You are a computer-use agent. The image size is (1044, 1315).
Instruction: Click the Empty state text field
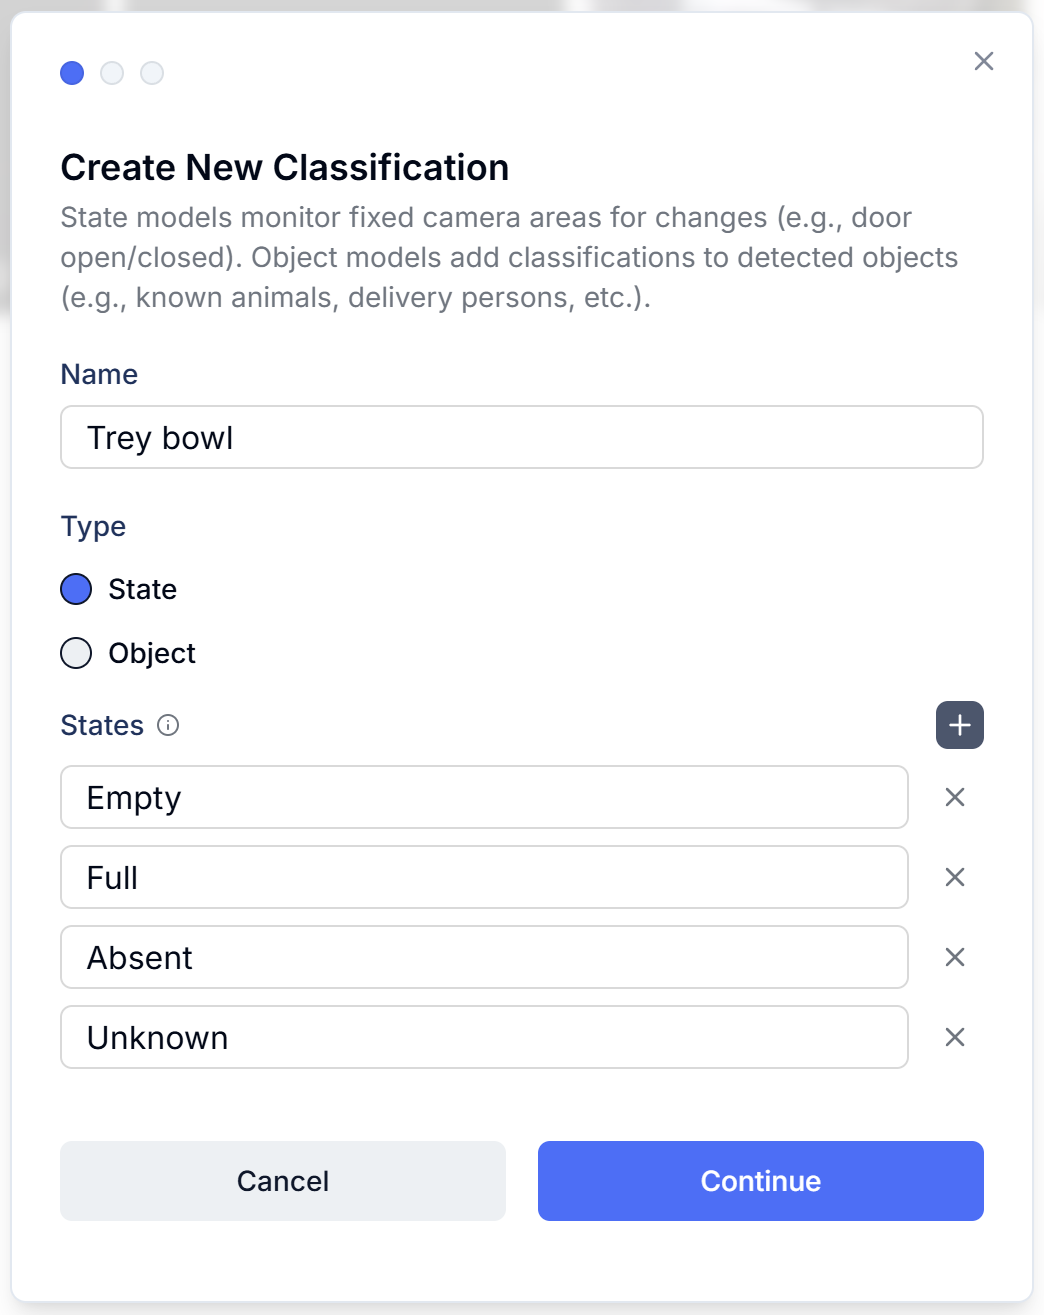click(x=484, y=797)
